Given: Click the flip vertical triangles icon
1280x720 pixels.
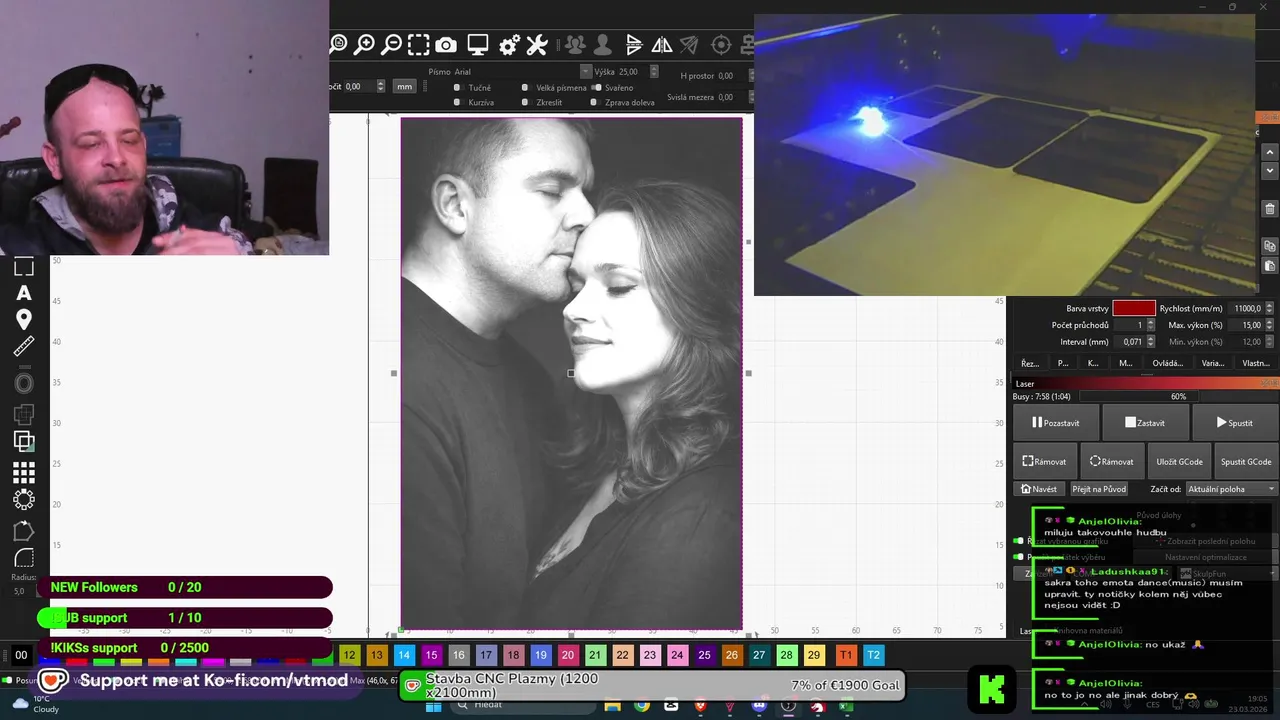Looking at the screenshot, I should [634, 45].
